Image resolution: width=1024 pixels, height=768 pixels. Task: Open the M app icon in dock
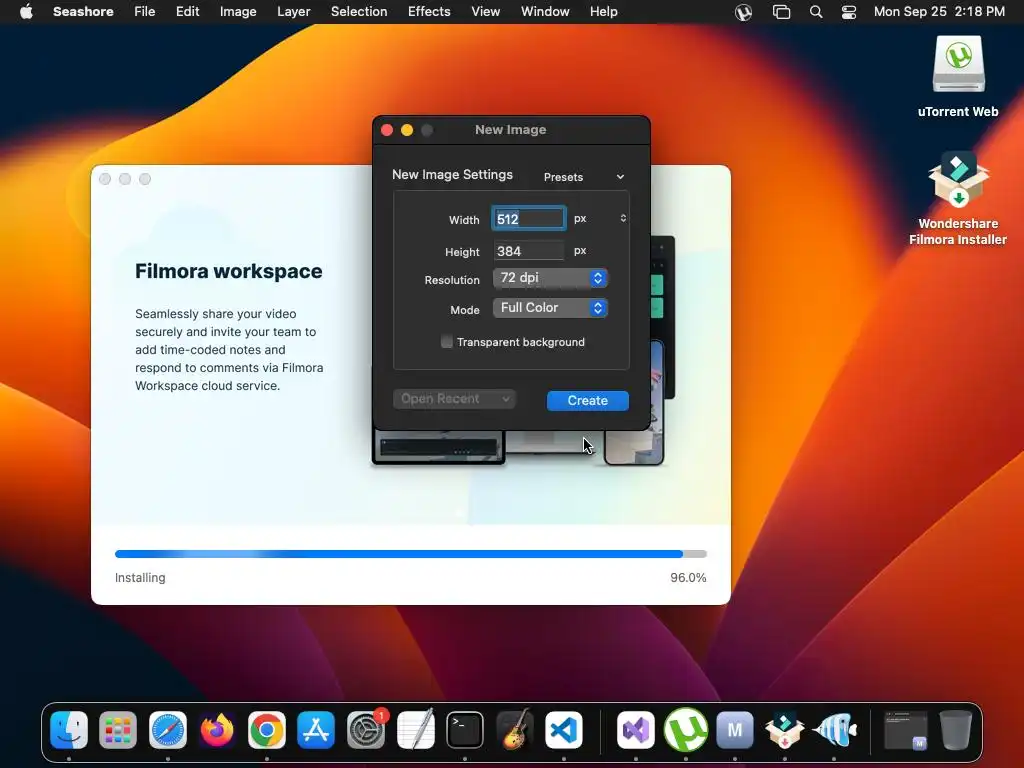[735, 729]
